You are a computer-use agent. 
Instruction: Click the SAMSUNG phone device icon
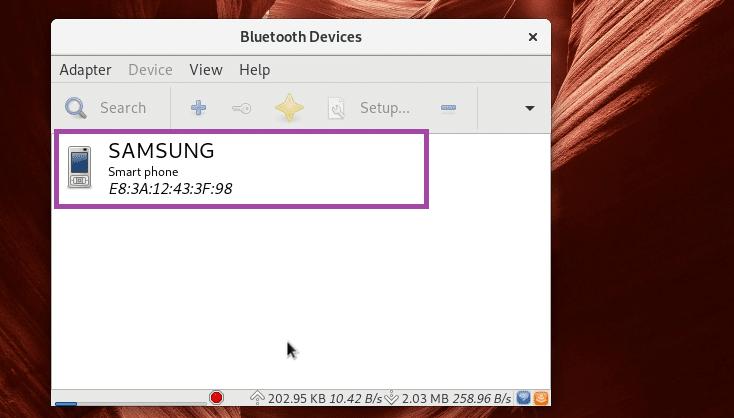80,167
